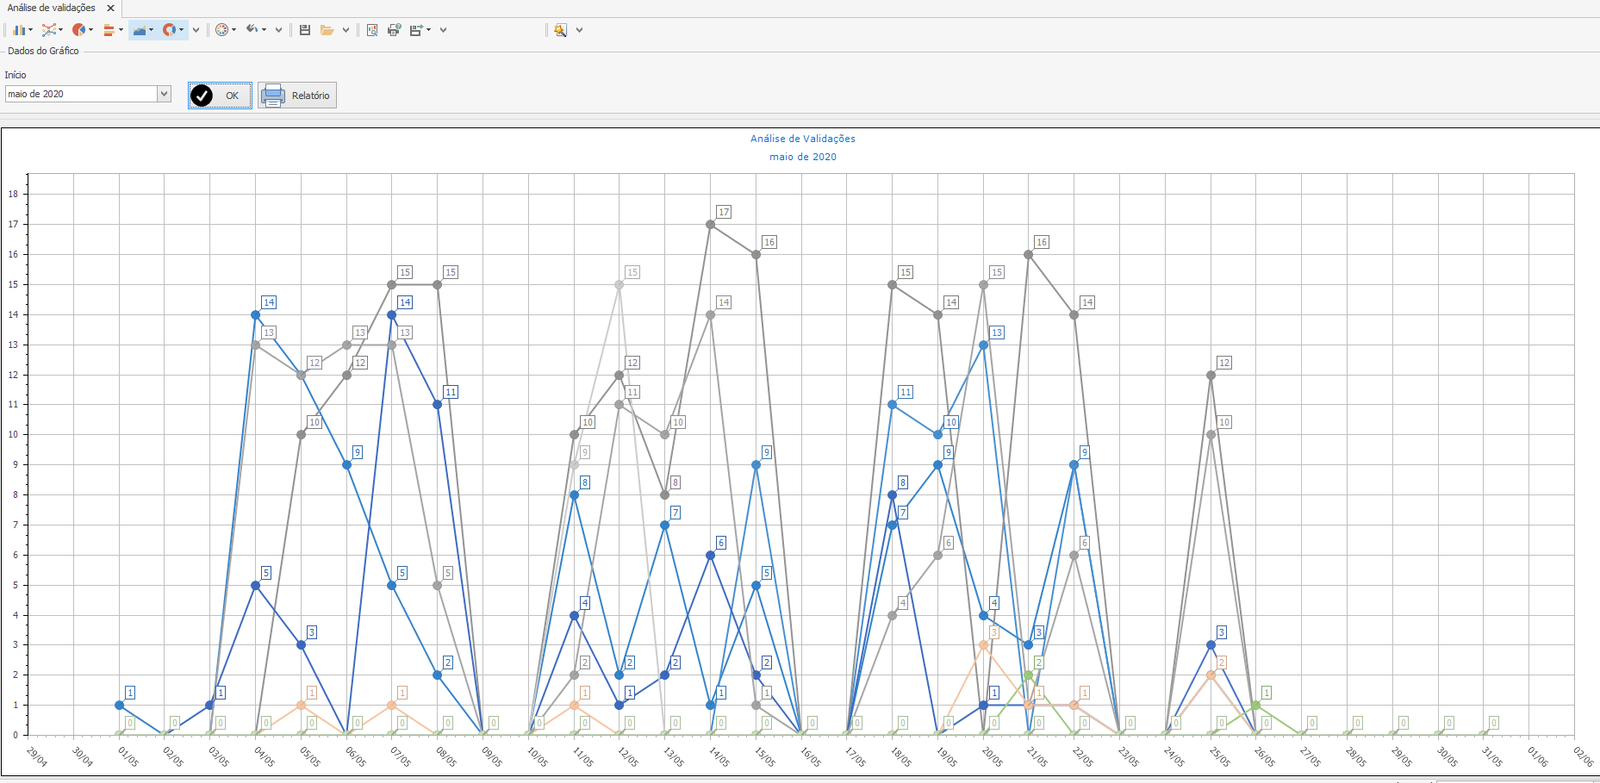Screen dimensions: 1600x783
Task: Pick the area chart type icon
Action: [x=139, y=30]
